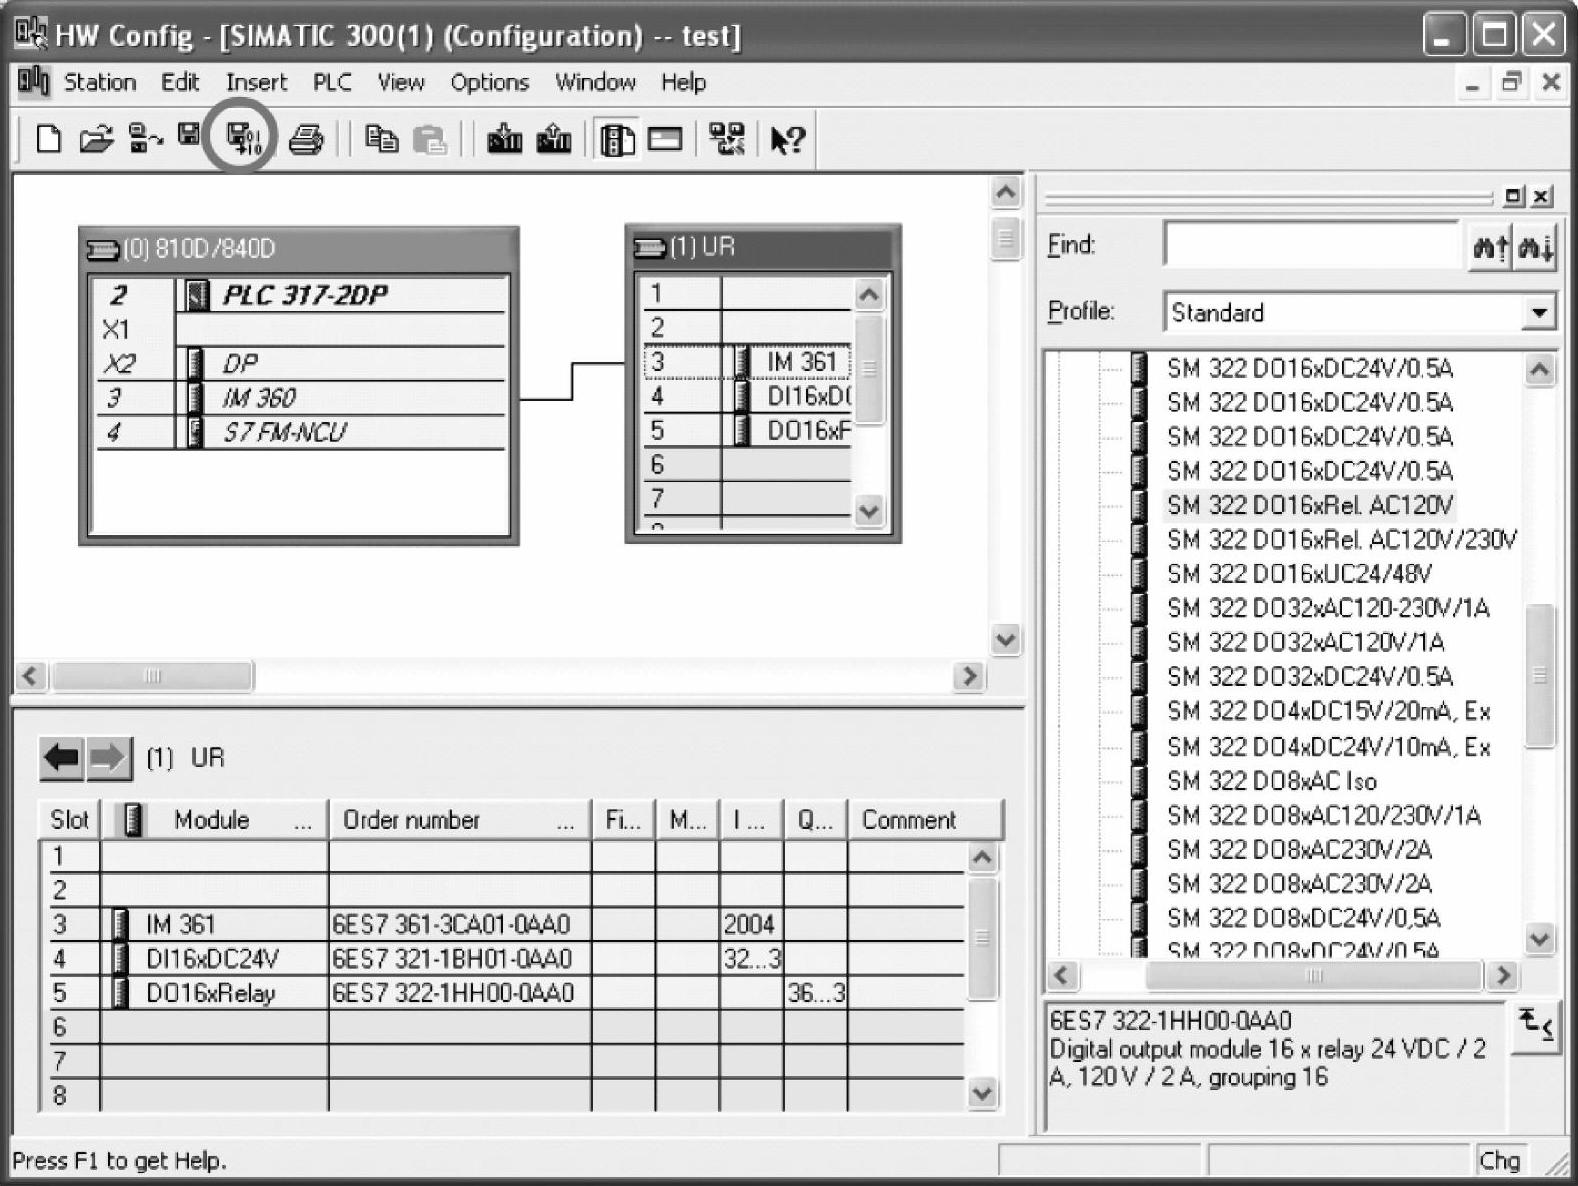Click the Comment column header
This screenshot has width=1578, height=1186.
pyautogui.click(x=925, y=820)
